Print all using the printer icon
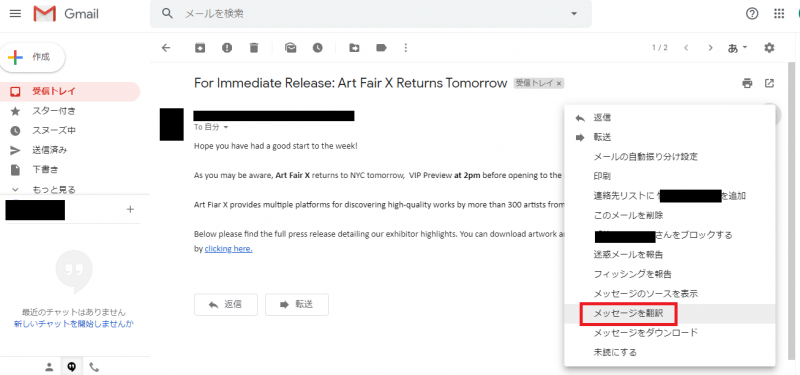The width and height of the screenshot is (800, 375). pos(747,83)
